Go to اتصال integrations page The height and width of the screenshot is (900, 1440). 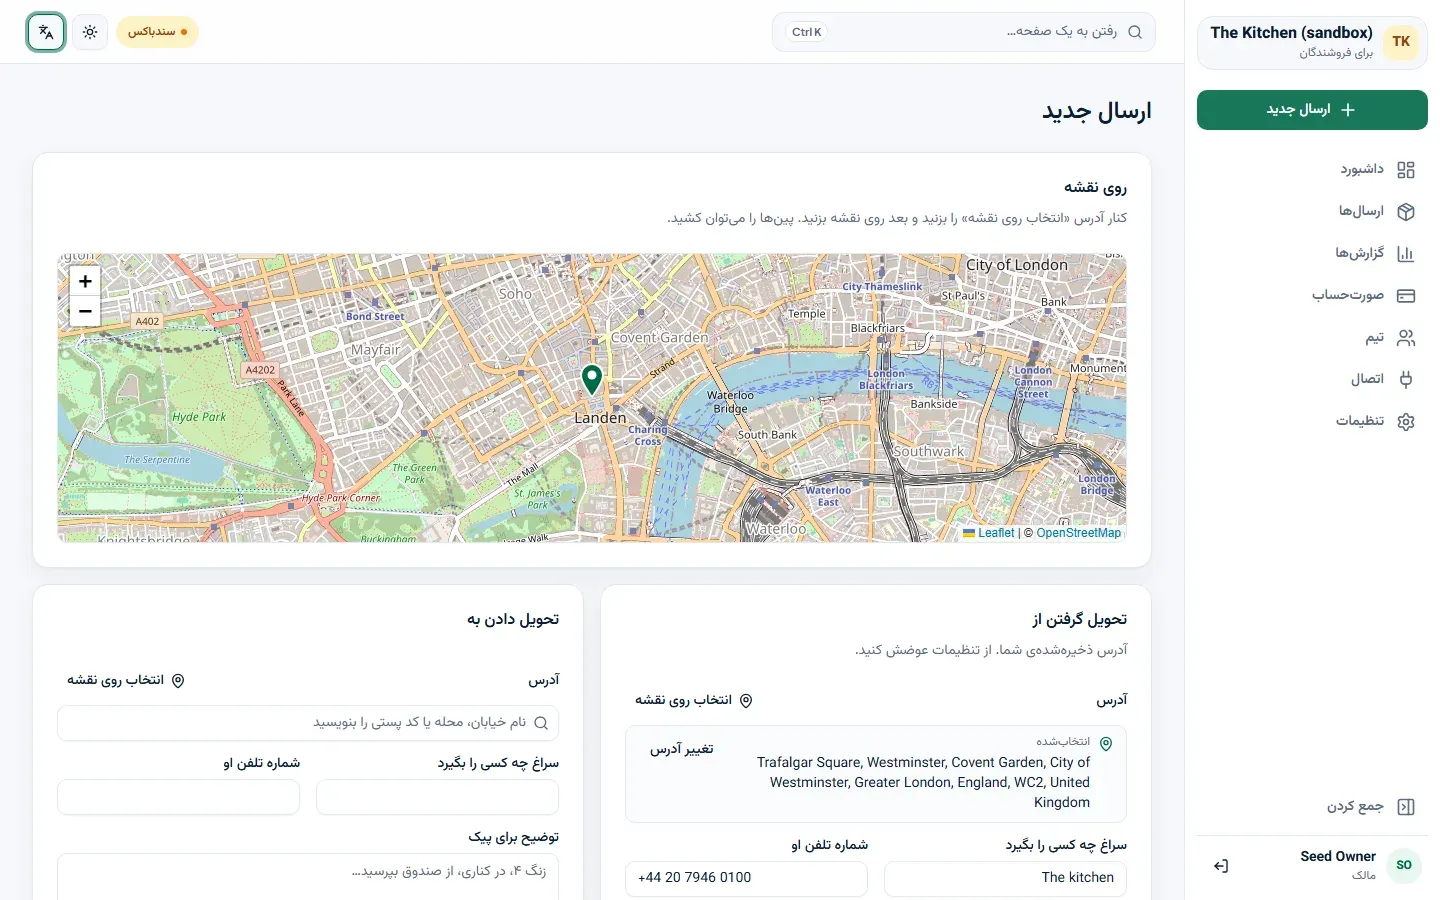[x=1312, y=380]
